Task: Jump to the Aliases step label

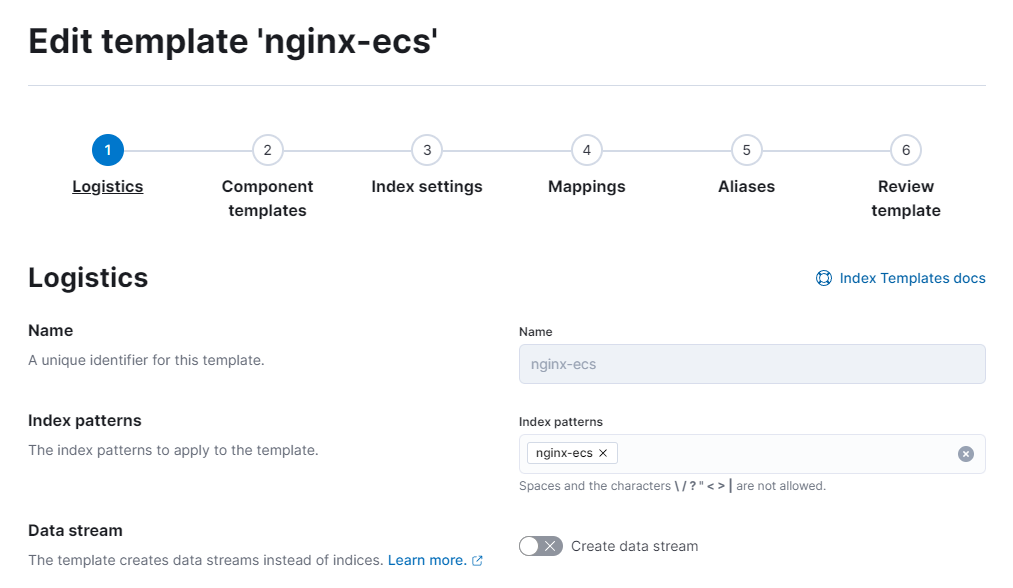Action: (746, 186)
